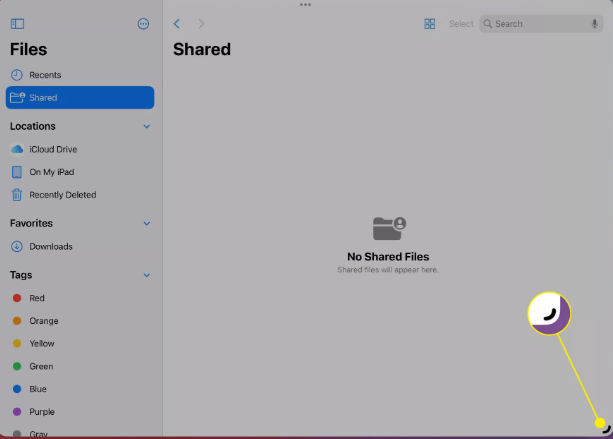The image size is (613, 439).
Task: Collapse the Tags section
Action: (147, 275)
